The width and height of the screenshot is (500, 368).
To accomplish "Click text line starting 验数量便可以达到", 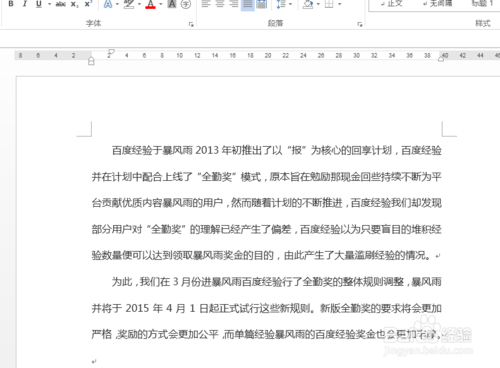I will (x=266, y=255).
